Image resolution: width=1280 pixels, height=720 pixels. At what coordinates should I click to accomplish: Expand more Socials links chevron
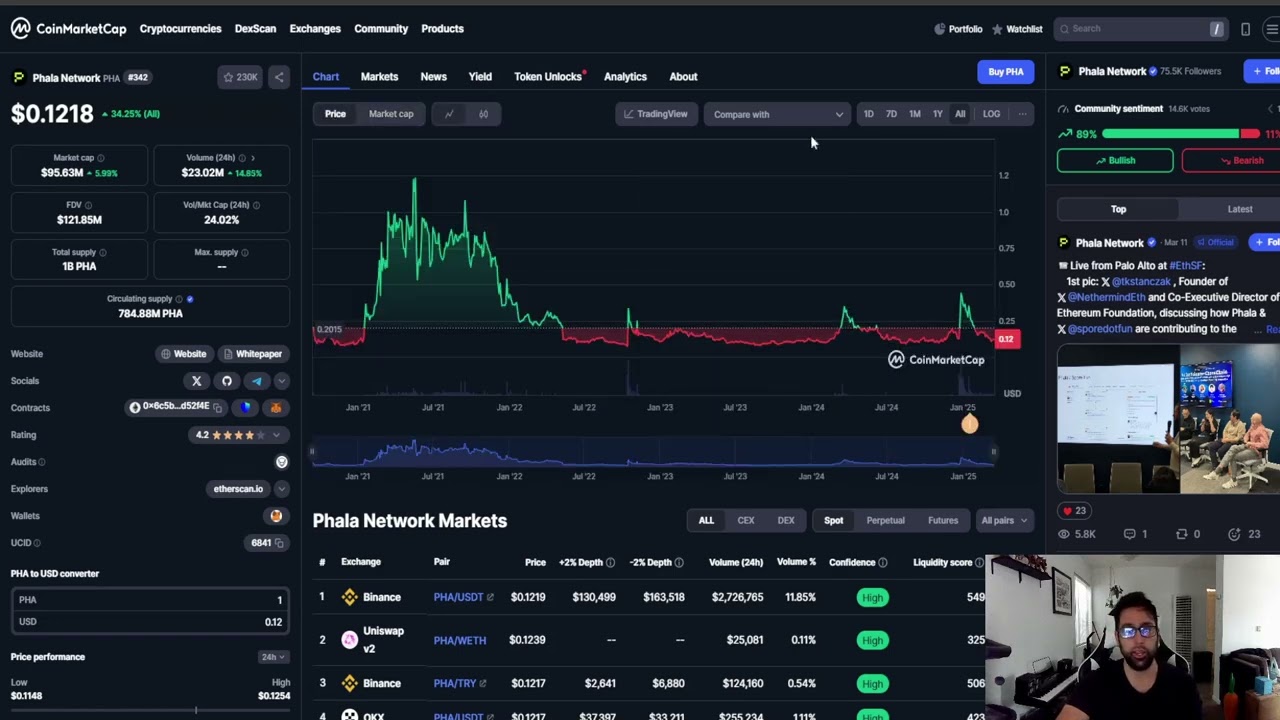coord(281,381)
